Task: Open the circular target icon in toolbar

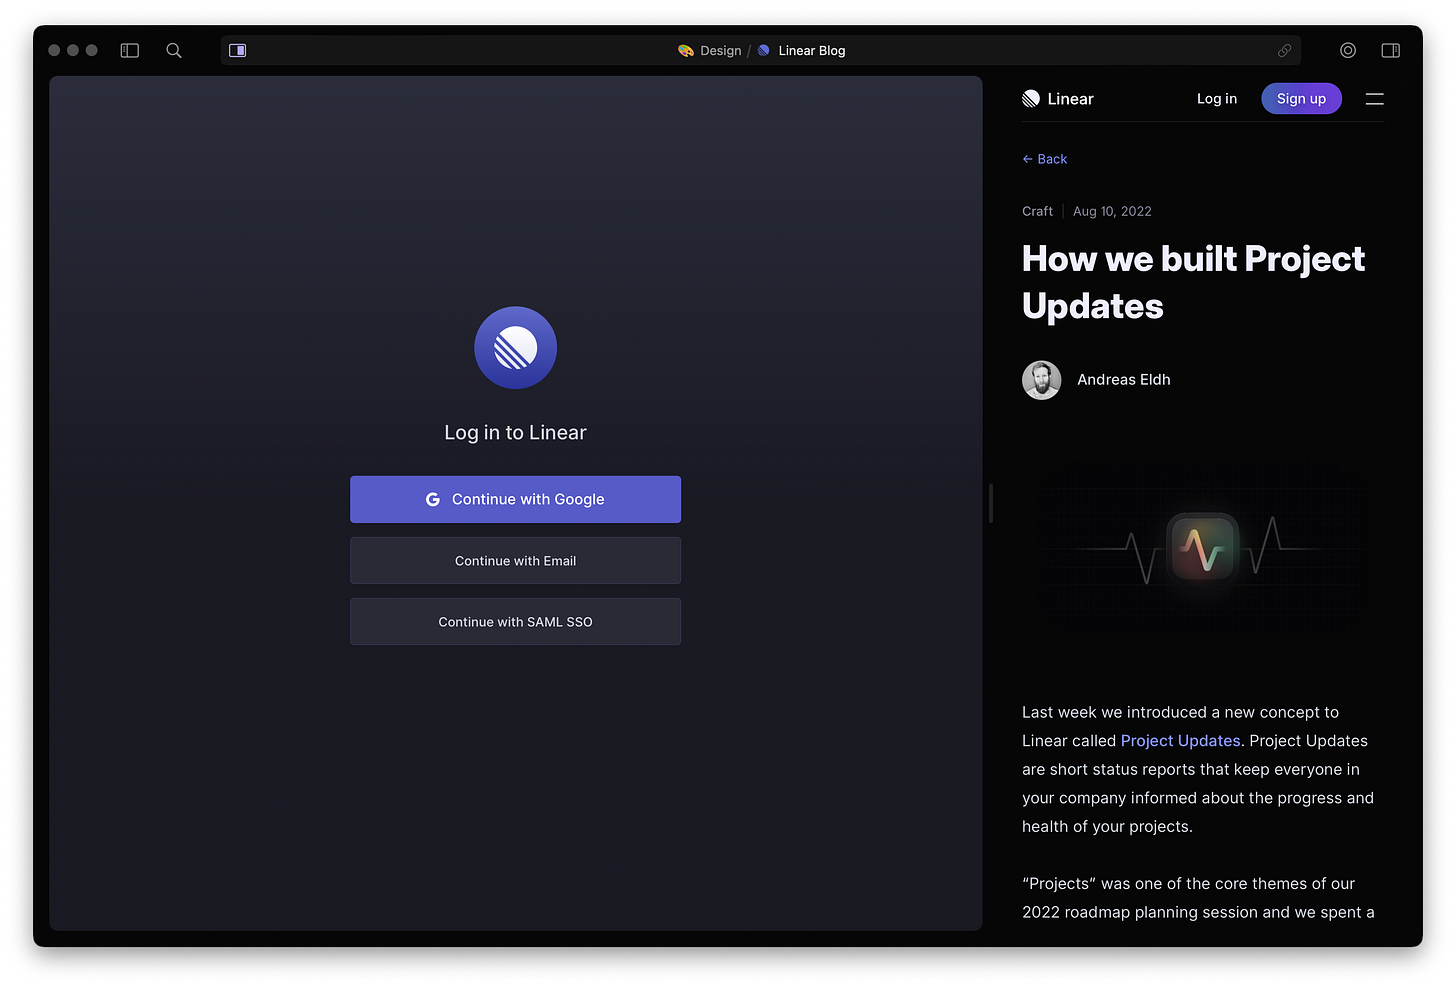Action: [1348, 50]
